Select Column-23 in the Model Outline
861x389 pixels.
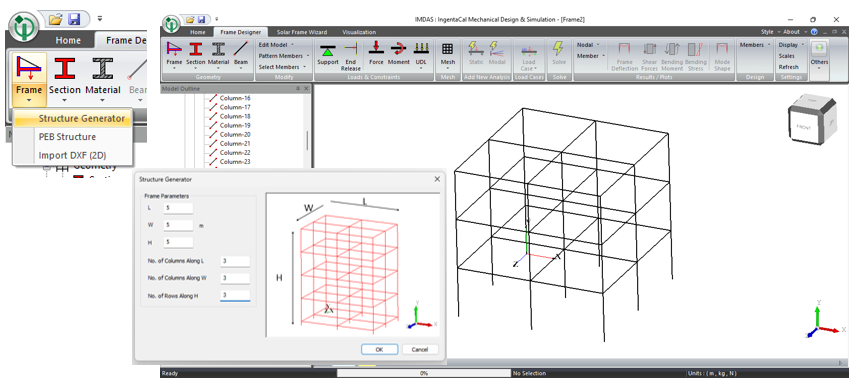pyautogui.click(x=235, y=162)
